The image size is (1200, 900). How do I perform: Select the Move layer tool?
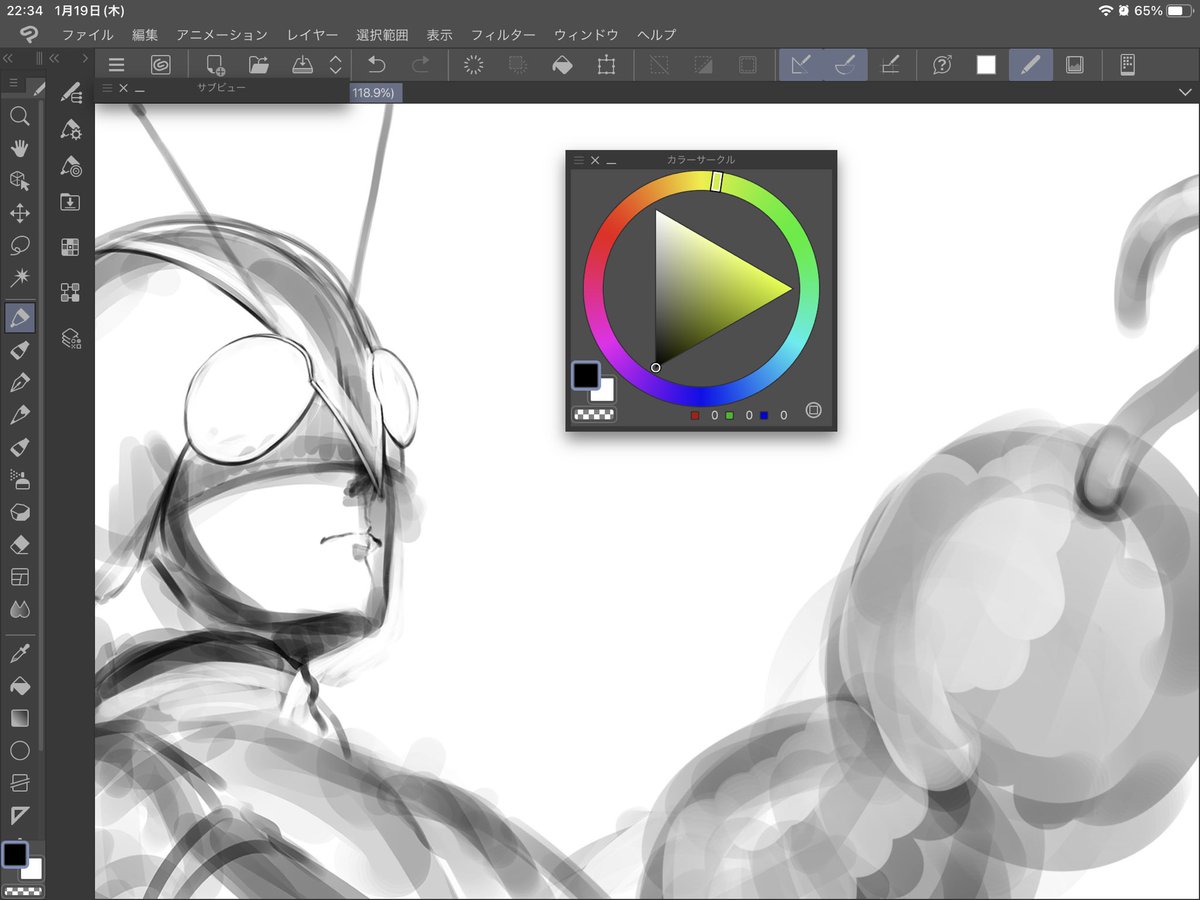(19, 213)
